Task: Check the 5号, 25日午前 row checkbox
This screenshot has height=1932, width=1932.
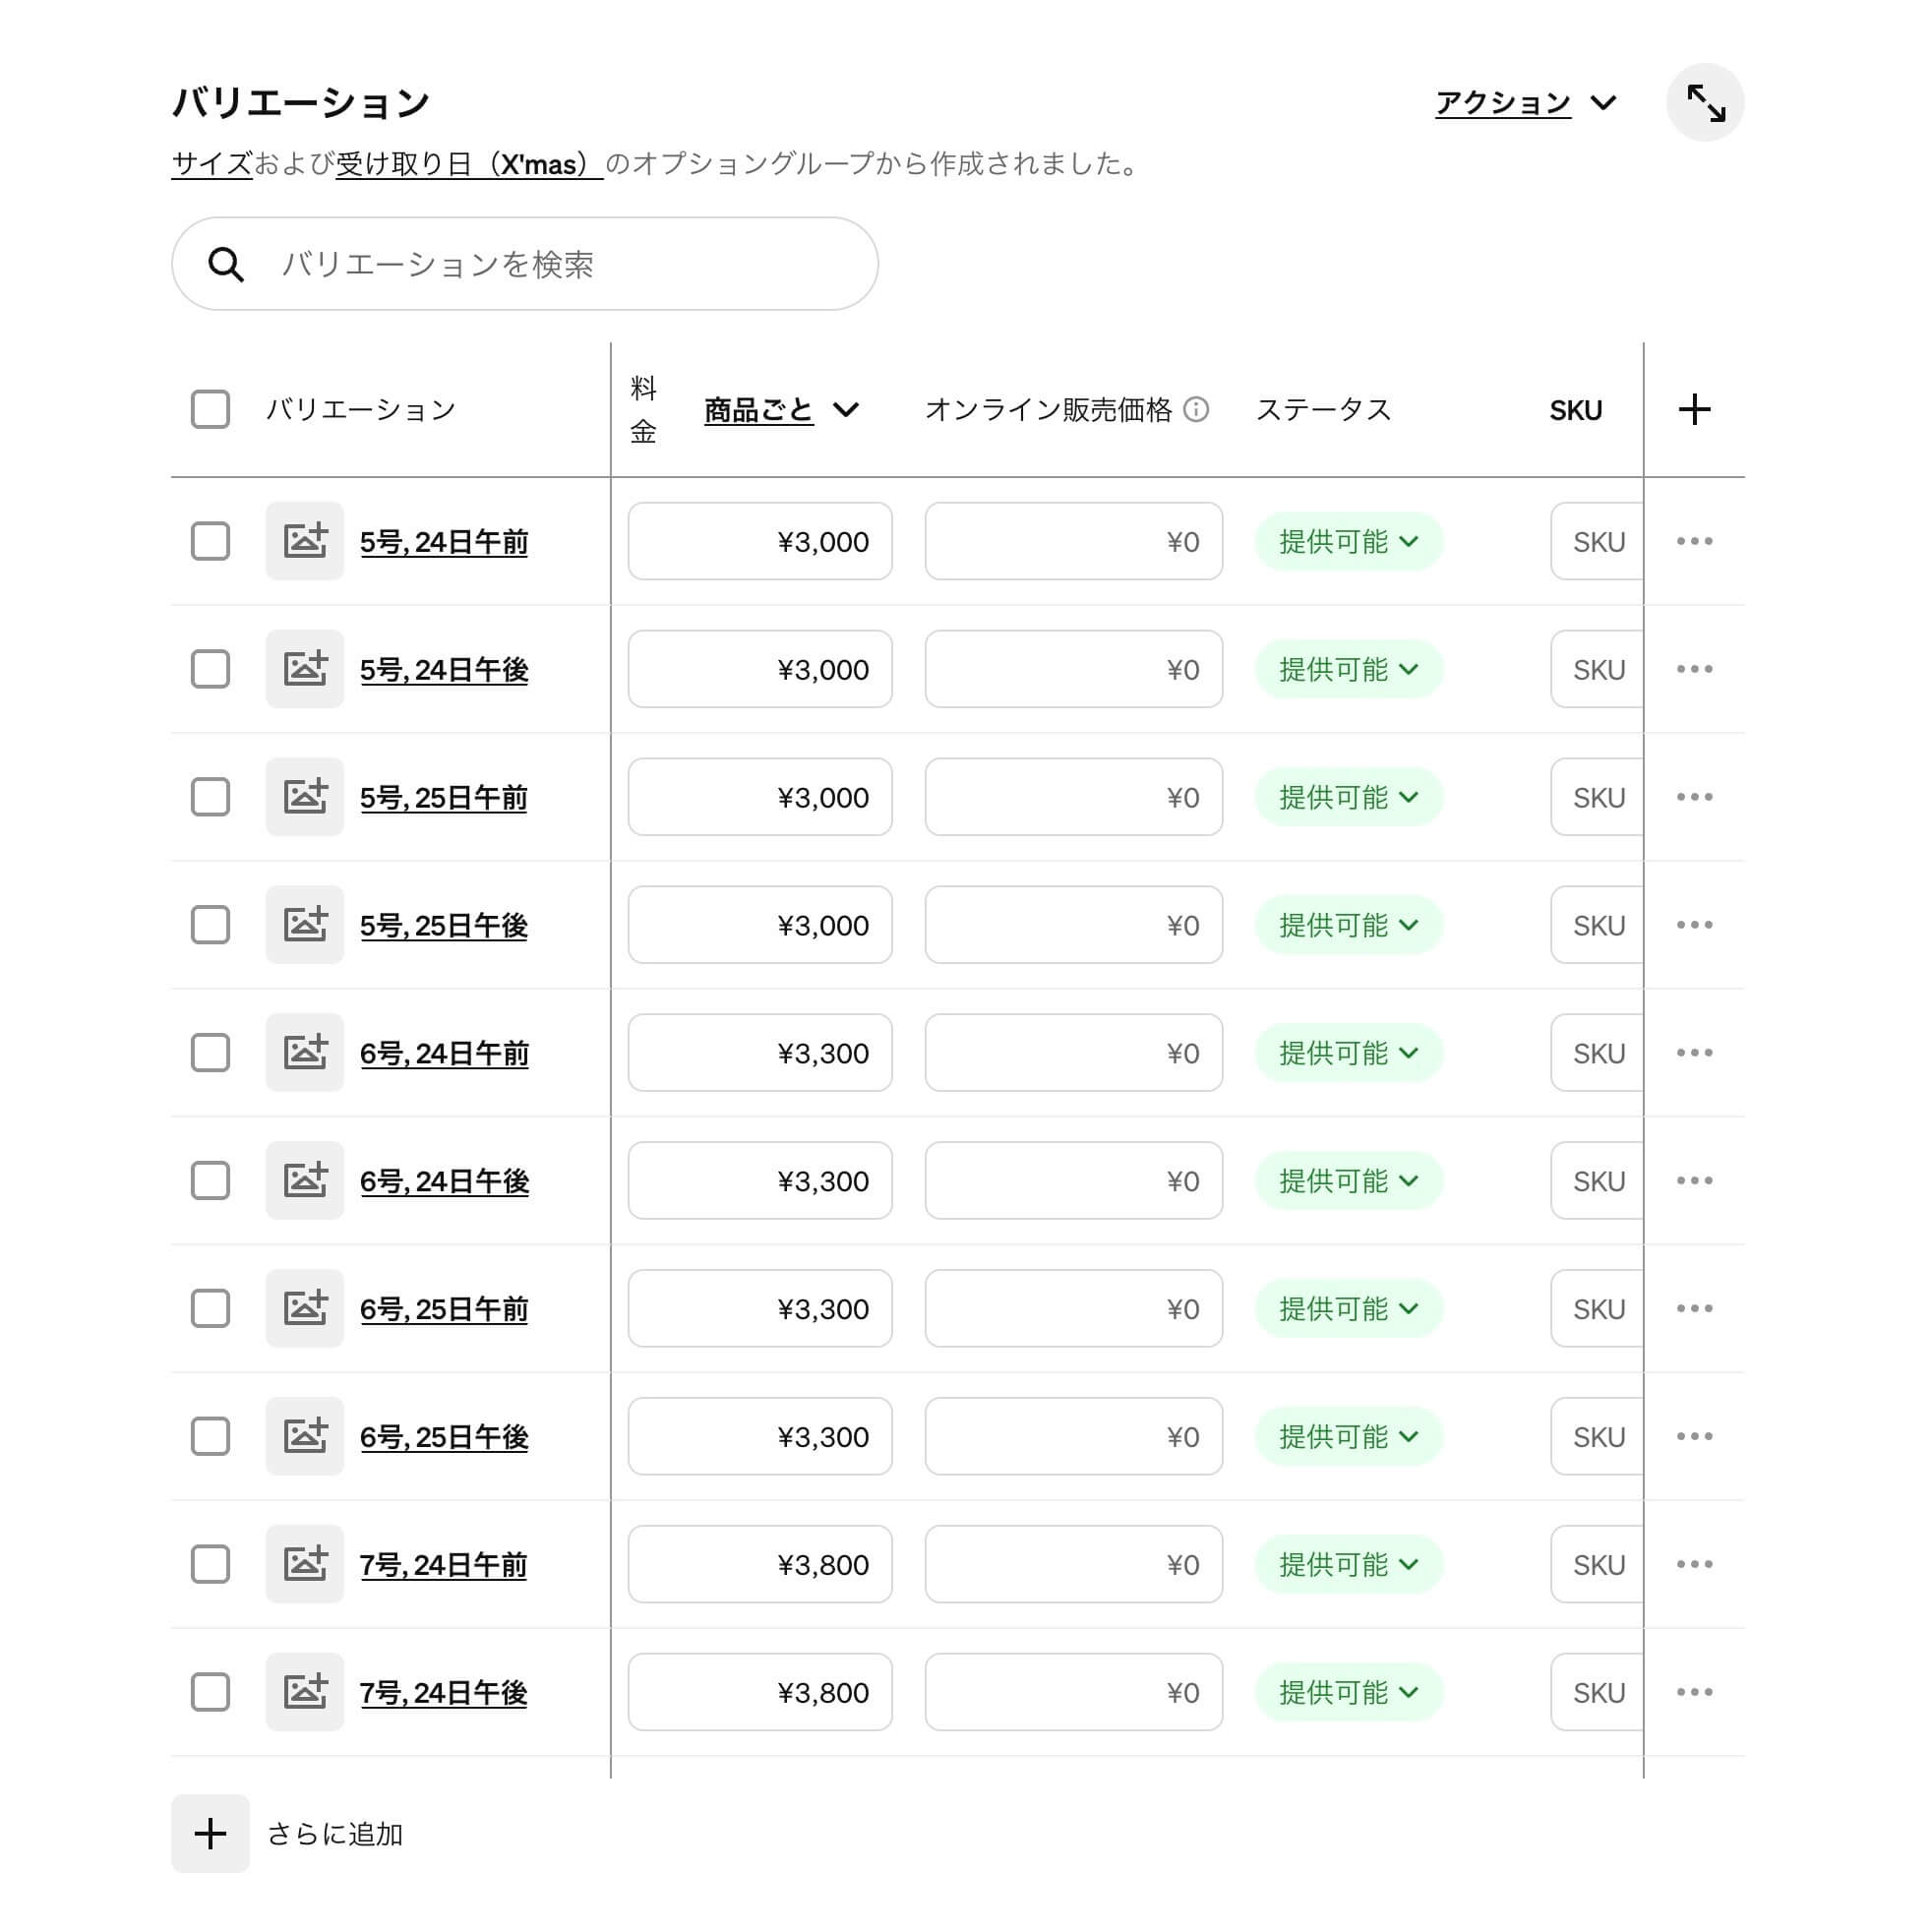Action: coord(210,797)
